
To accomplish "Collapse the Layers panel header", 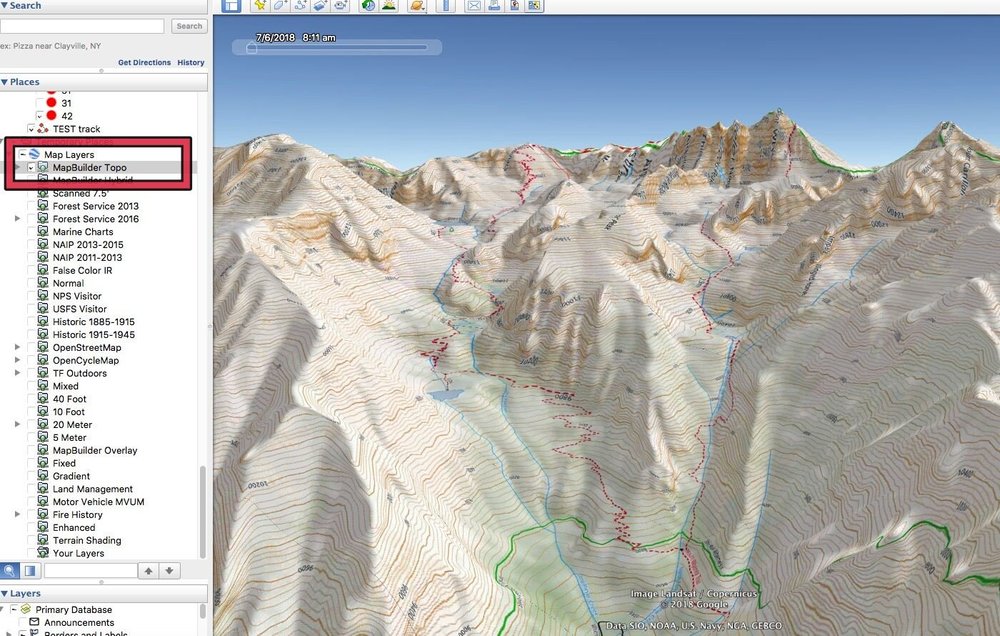I will coord(103,593).
